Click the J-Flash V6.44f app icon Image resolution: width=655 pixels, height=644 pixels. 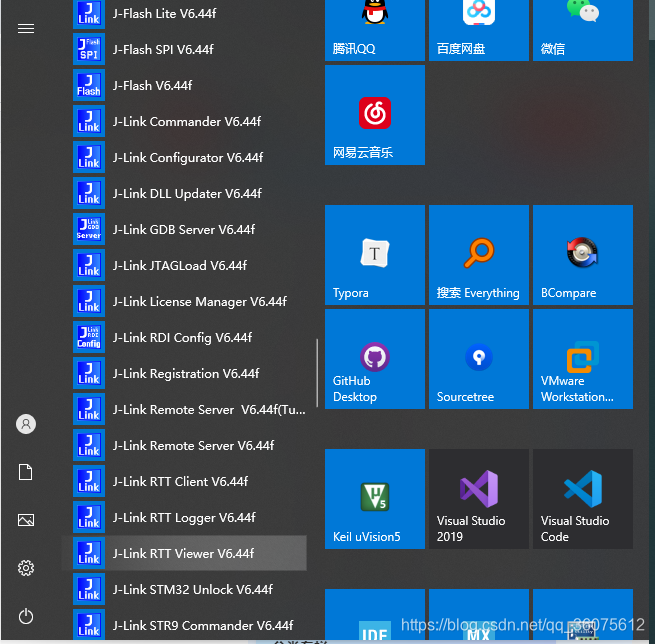pos(89,85)
